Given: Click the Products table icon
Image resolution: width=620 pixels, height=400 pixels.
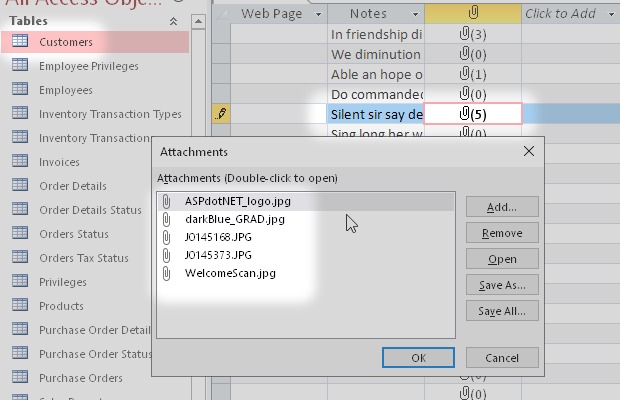Looking at the screenshot, I should 19,306.
